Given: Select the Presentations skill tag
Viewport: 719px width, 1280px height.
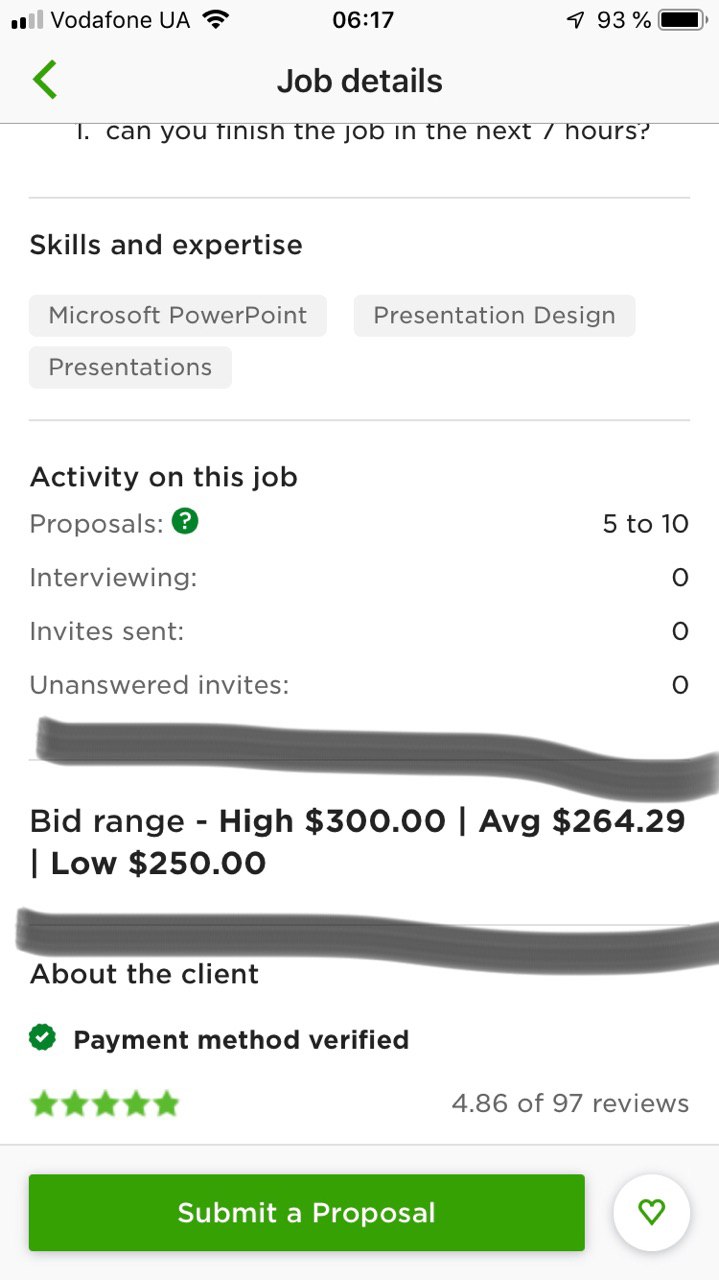Looking at the screenshot, I should (130, 367).
